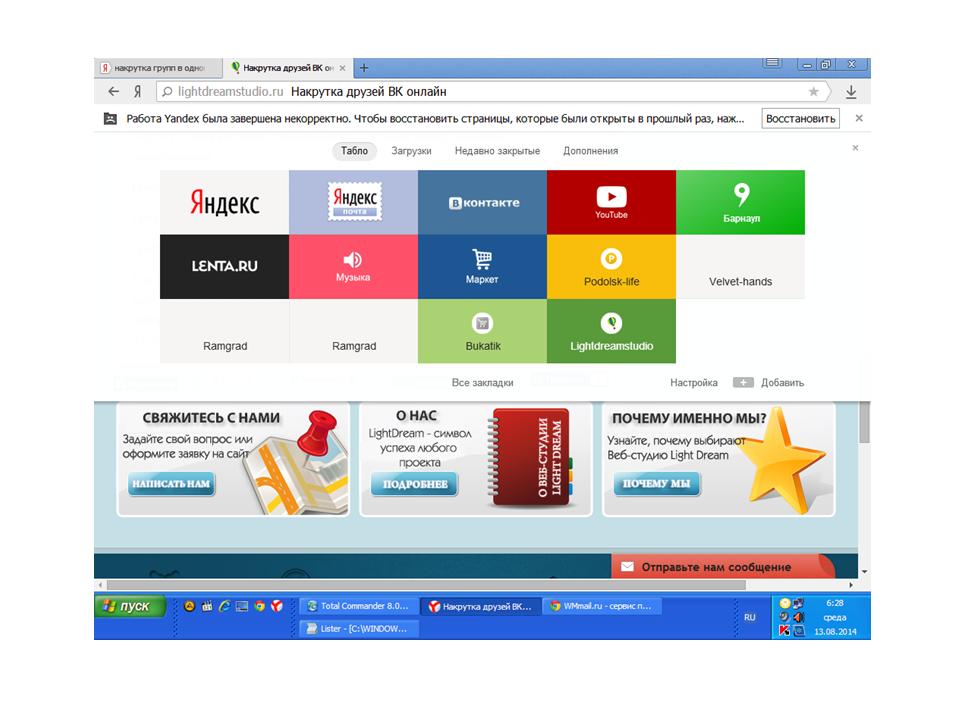Image resolution: width=960 pixels, height=720 pixels.
Task: Open the Барнаул map tile
Action: pyautogui.click(x=740, y=202)
